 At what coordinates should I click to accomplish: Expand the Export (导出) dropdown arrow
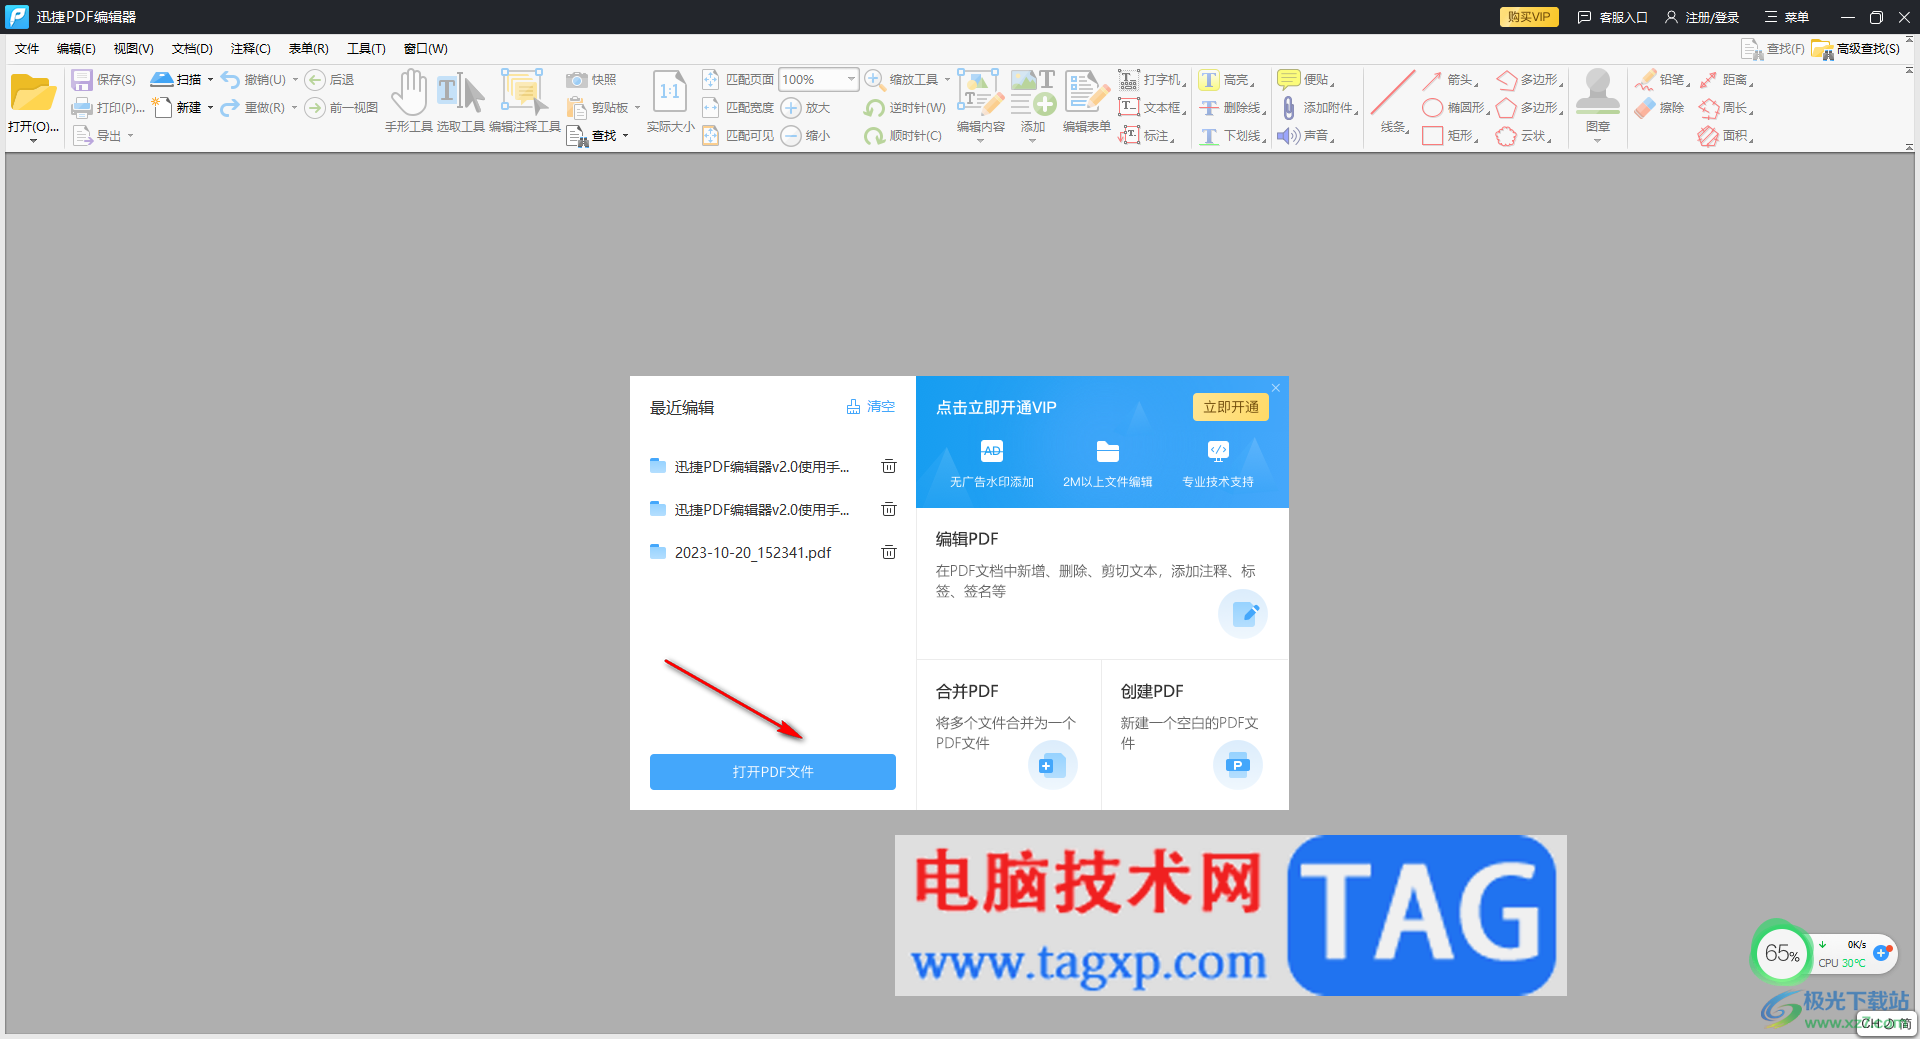pyautogui.click(x=130, y=136)
